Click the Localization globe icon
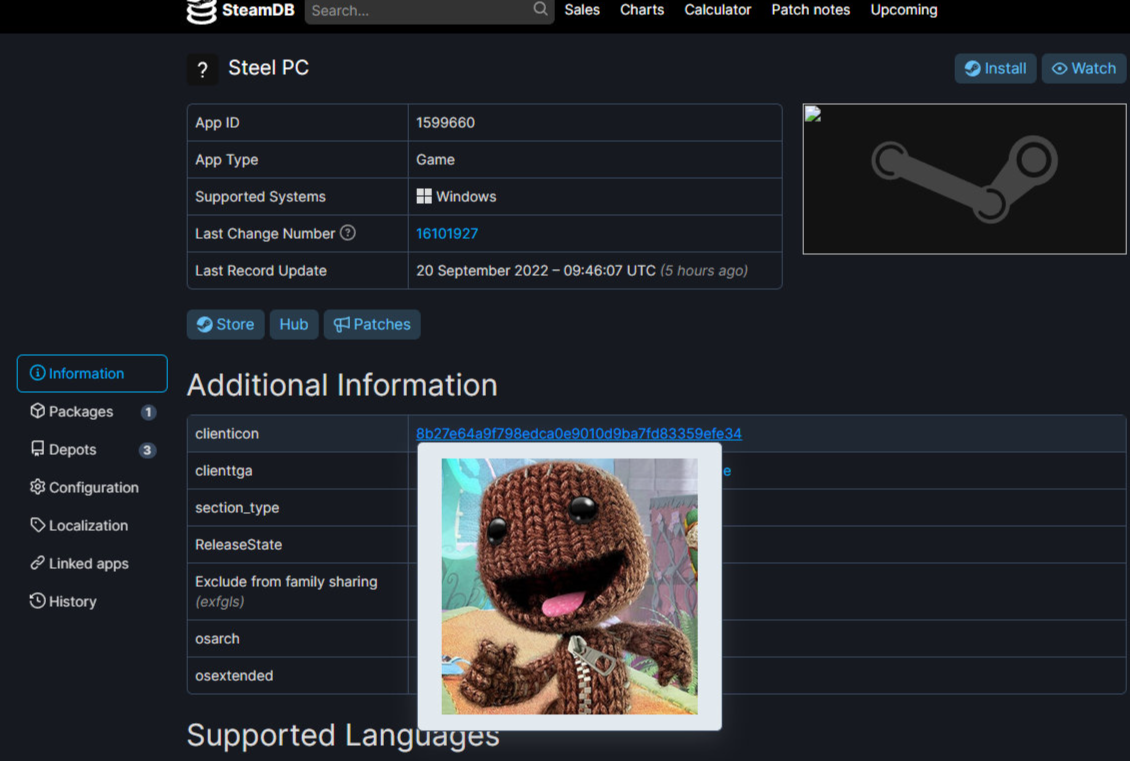 [x=36, y=525]
